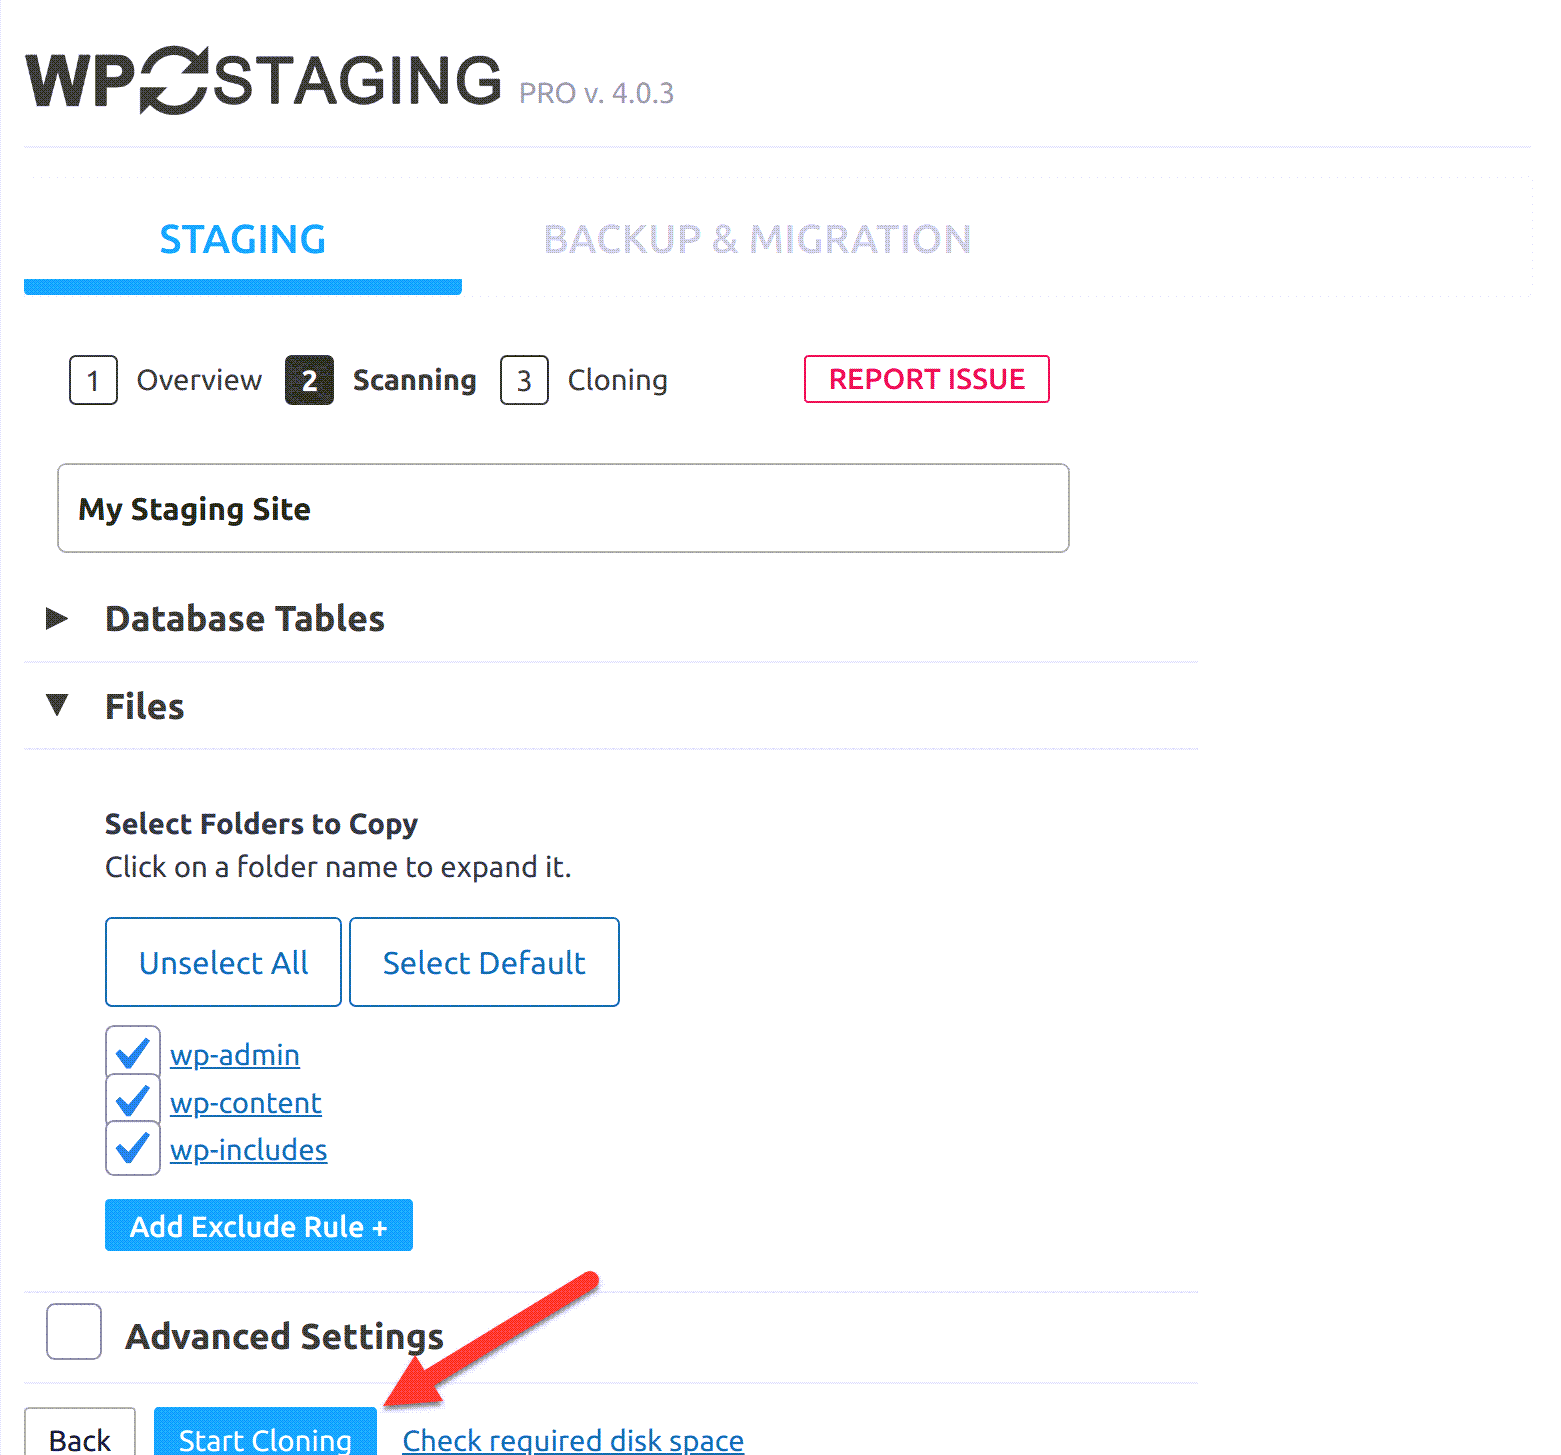
Task: Collapse the Files section
Action: click(x=144, y=706)
